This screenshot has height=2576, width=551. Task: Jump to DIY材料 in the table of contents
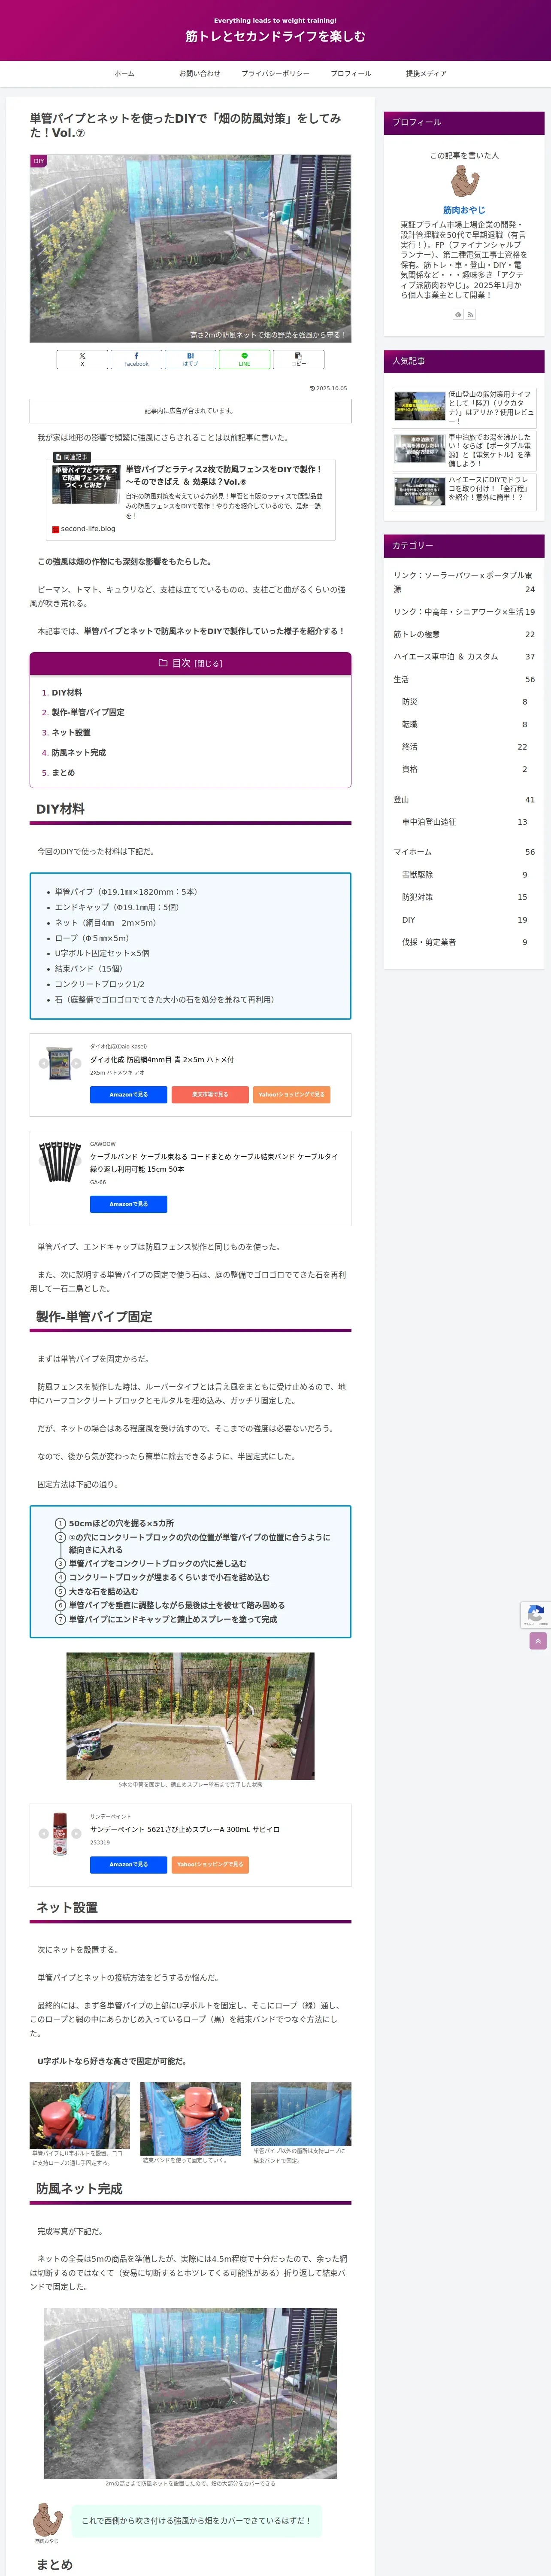(67, 692)
